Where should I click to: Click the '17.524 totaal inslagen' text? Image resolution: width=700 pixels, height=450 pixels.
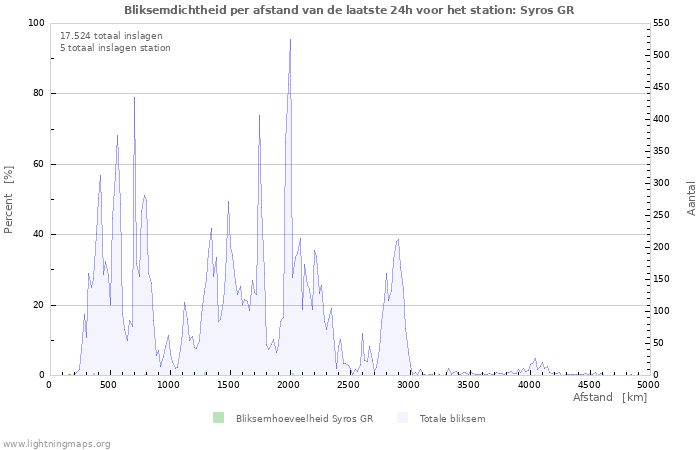(111, 36)
